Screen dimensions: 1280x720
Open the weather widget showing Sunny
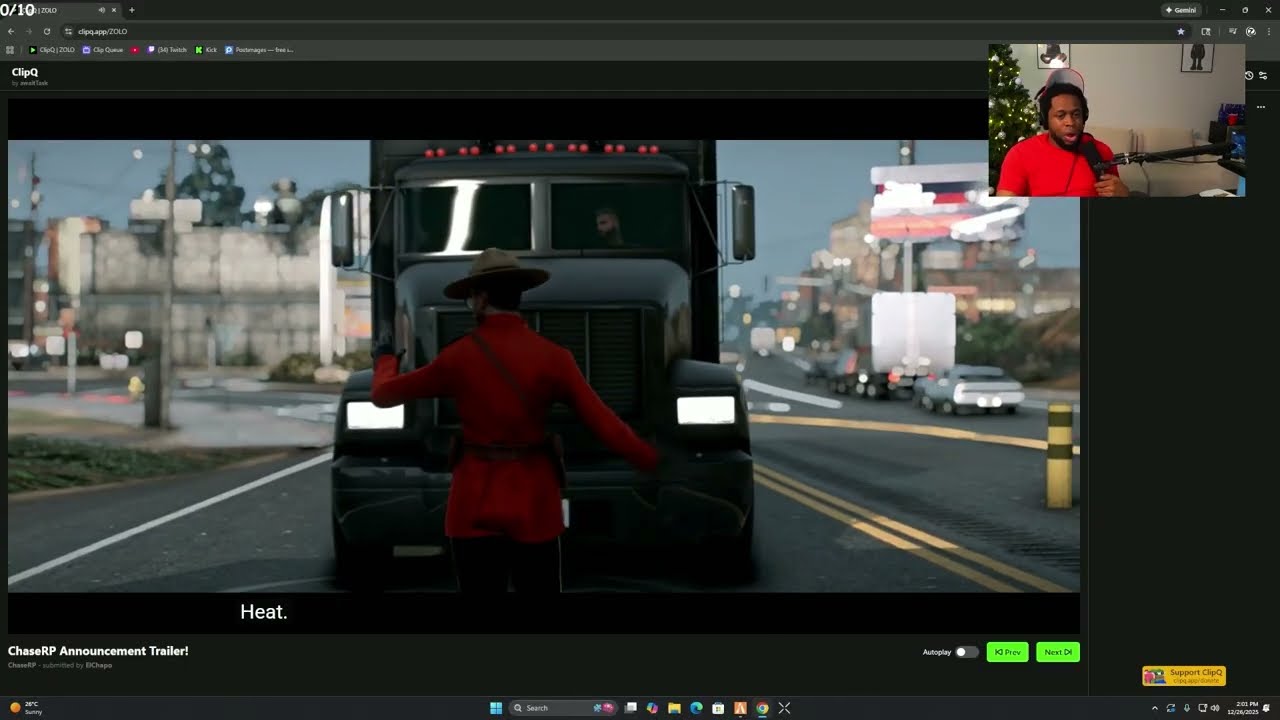point(26,708)
